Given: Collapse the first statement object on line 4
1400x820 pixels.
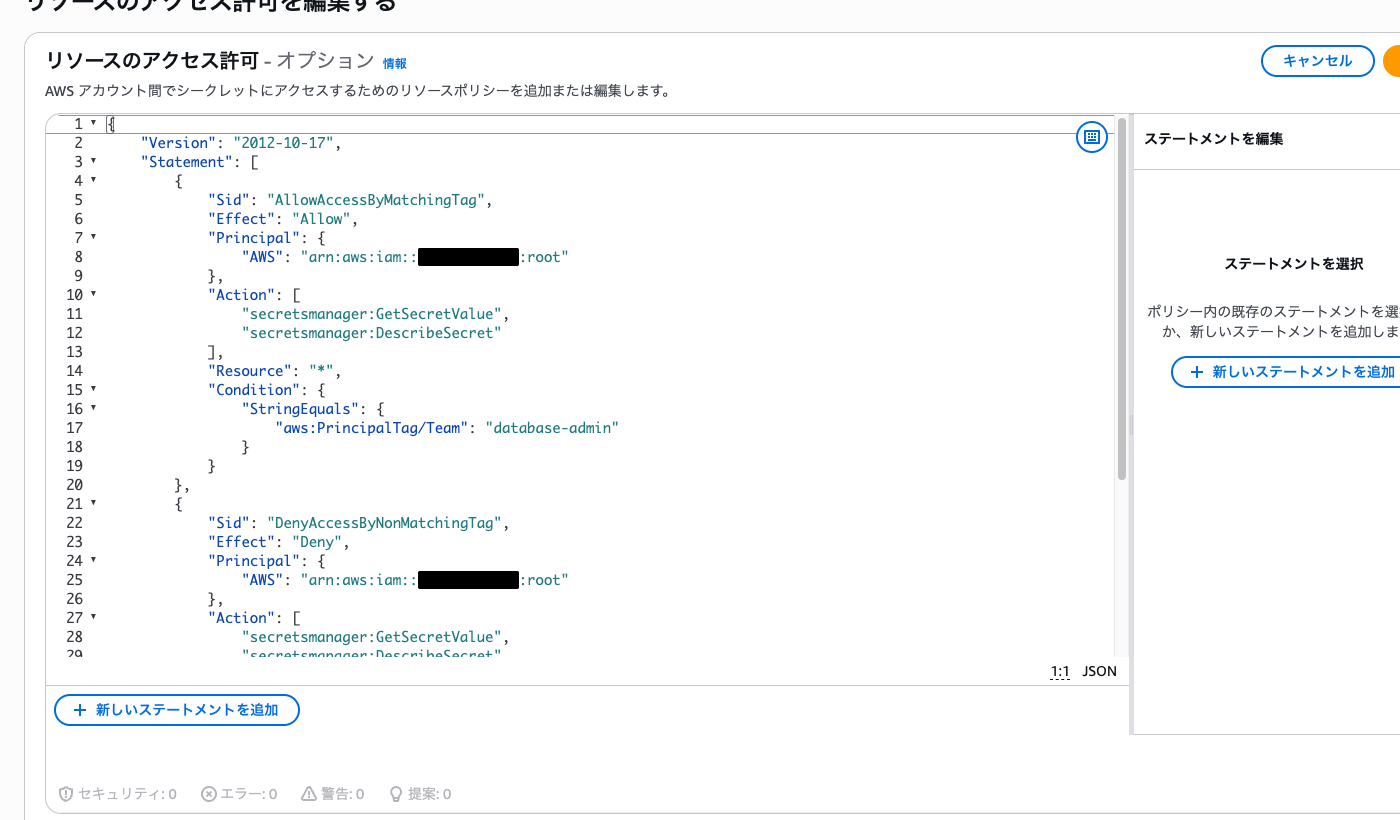Looking at the screenshot, I should click(93, 181).
